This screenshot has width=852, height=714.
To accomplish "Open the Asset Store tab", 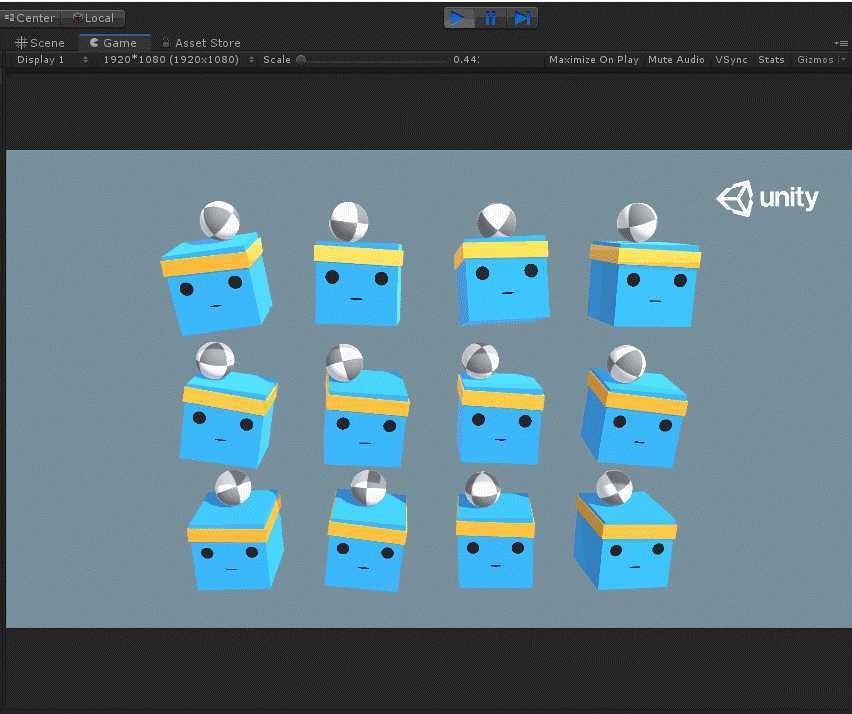I will coord(202,43).
